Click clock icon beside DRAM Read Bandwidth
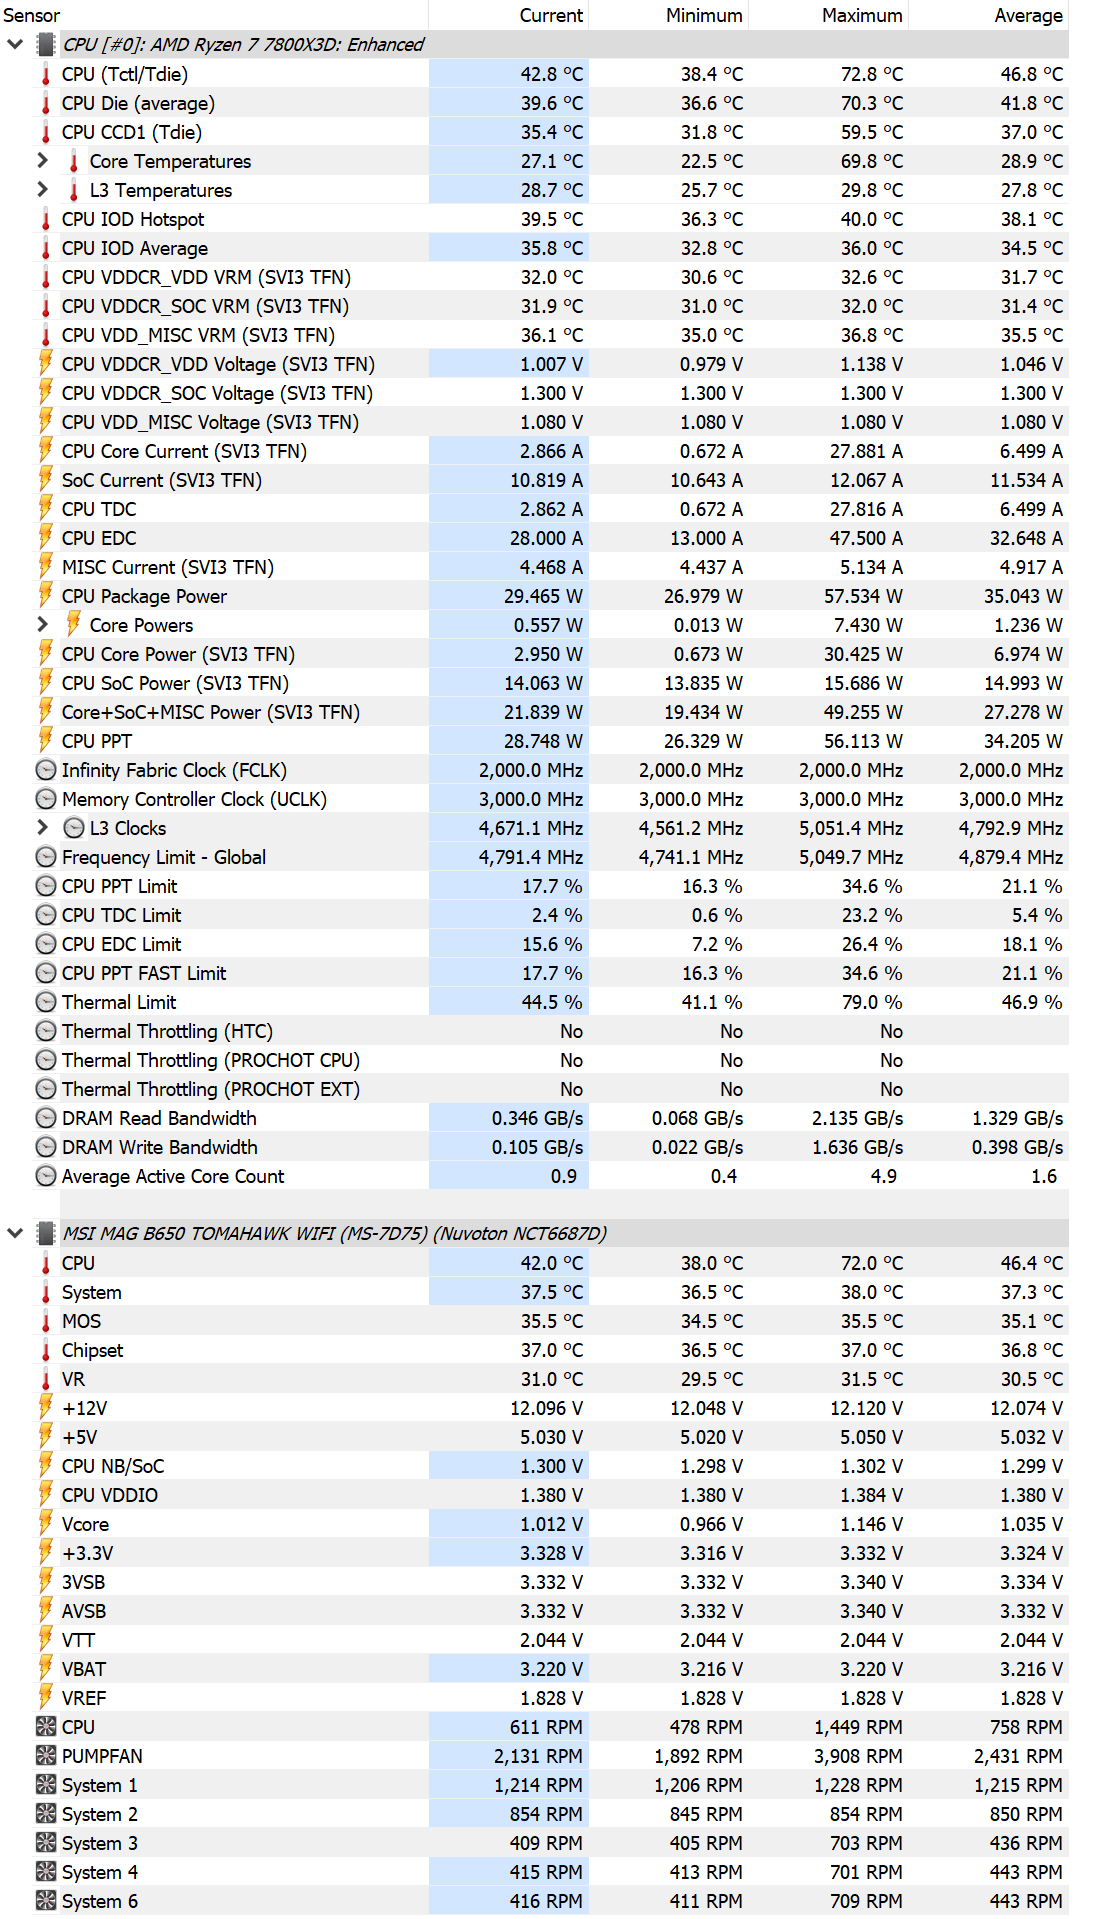1093x1919 pixels. (x=46, y=1118)
